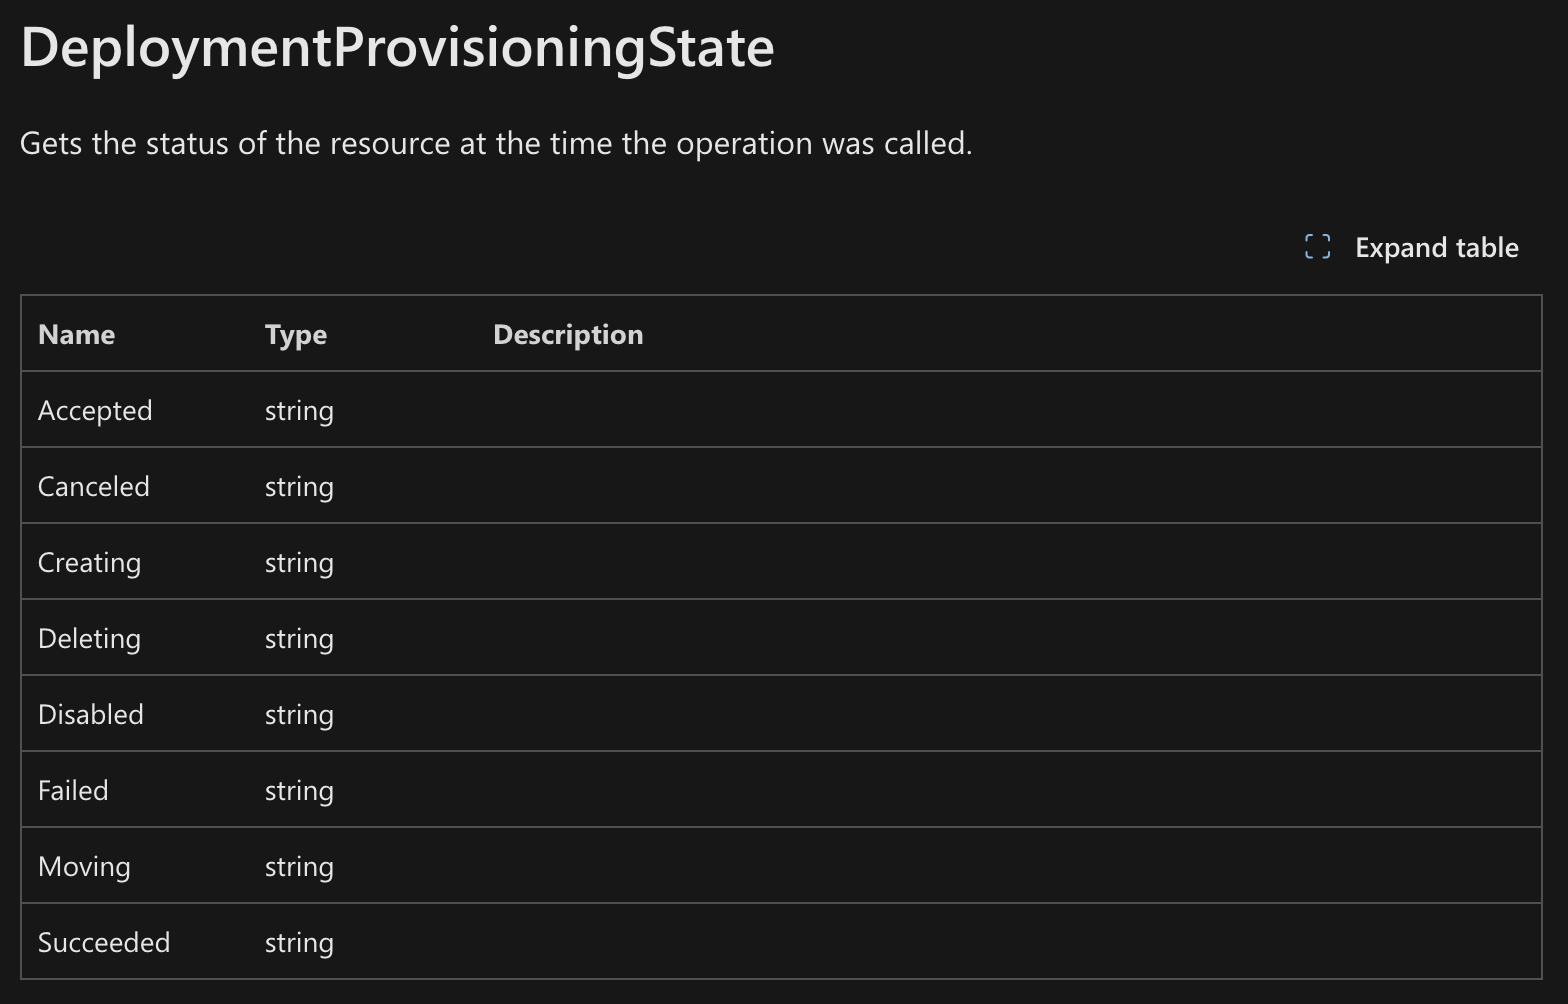Select the Succeeded name cell
This screenshot has height=1004, width=1568.
tap(104, 942)
